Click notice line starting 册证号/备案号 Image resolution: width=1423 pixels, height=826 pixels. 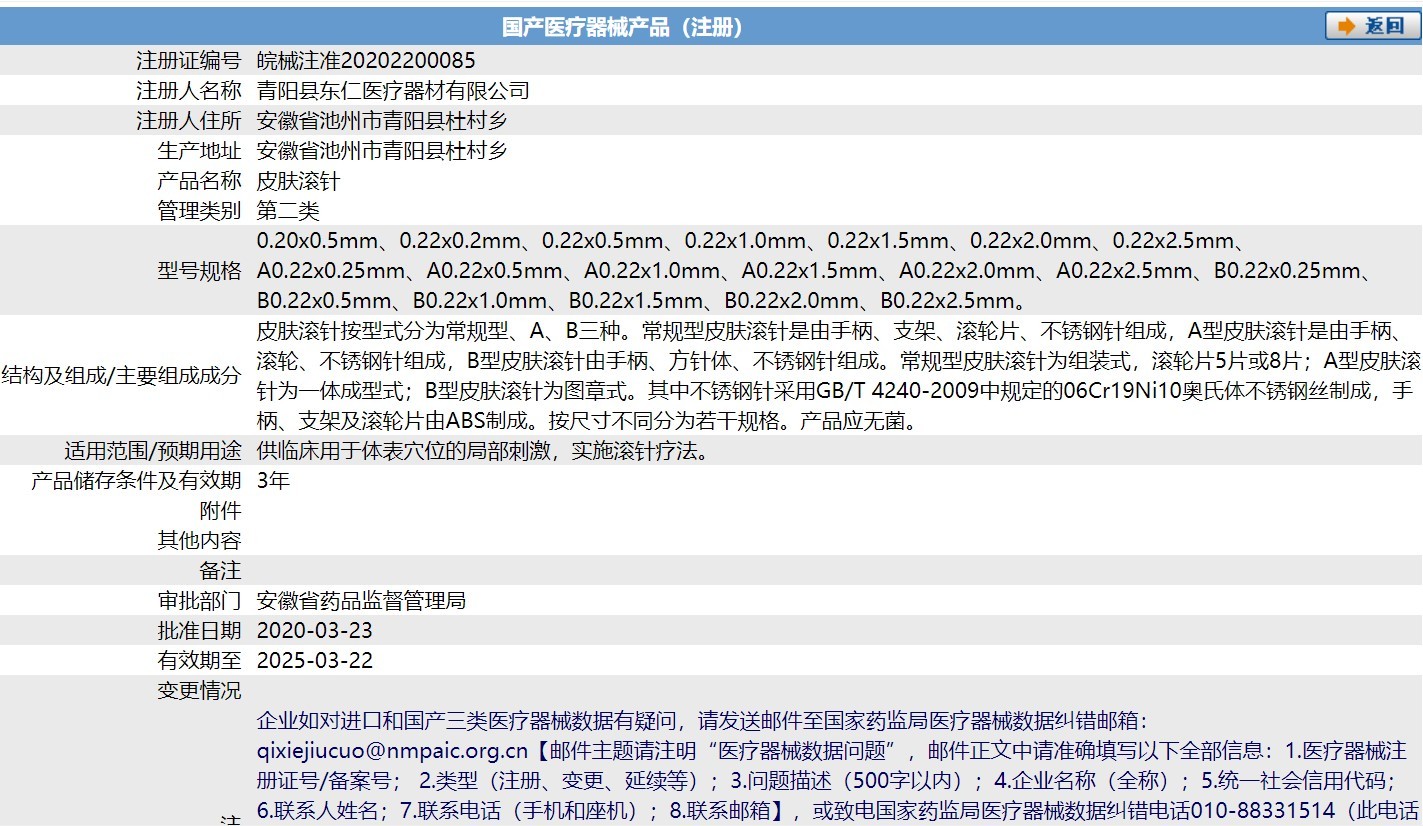[826, 780]
